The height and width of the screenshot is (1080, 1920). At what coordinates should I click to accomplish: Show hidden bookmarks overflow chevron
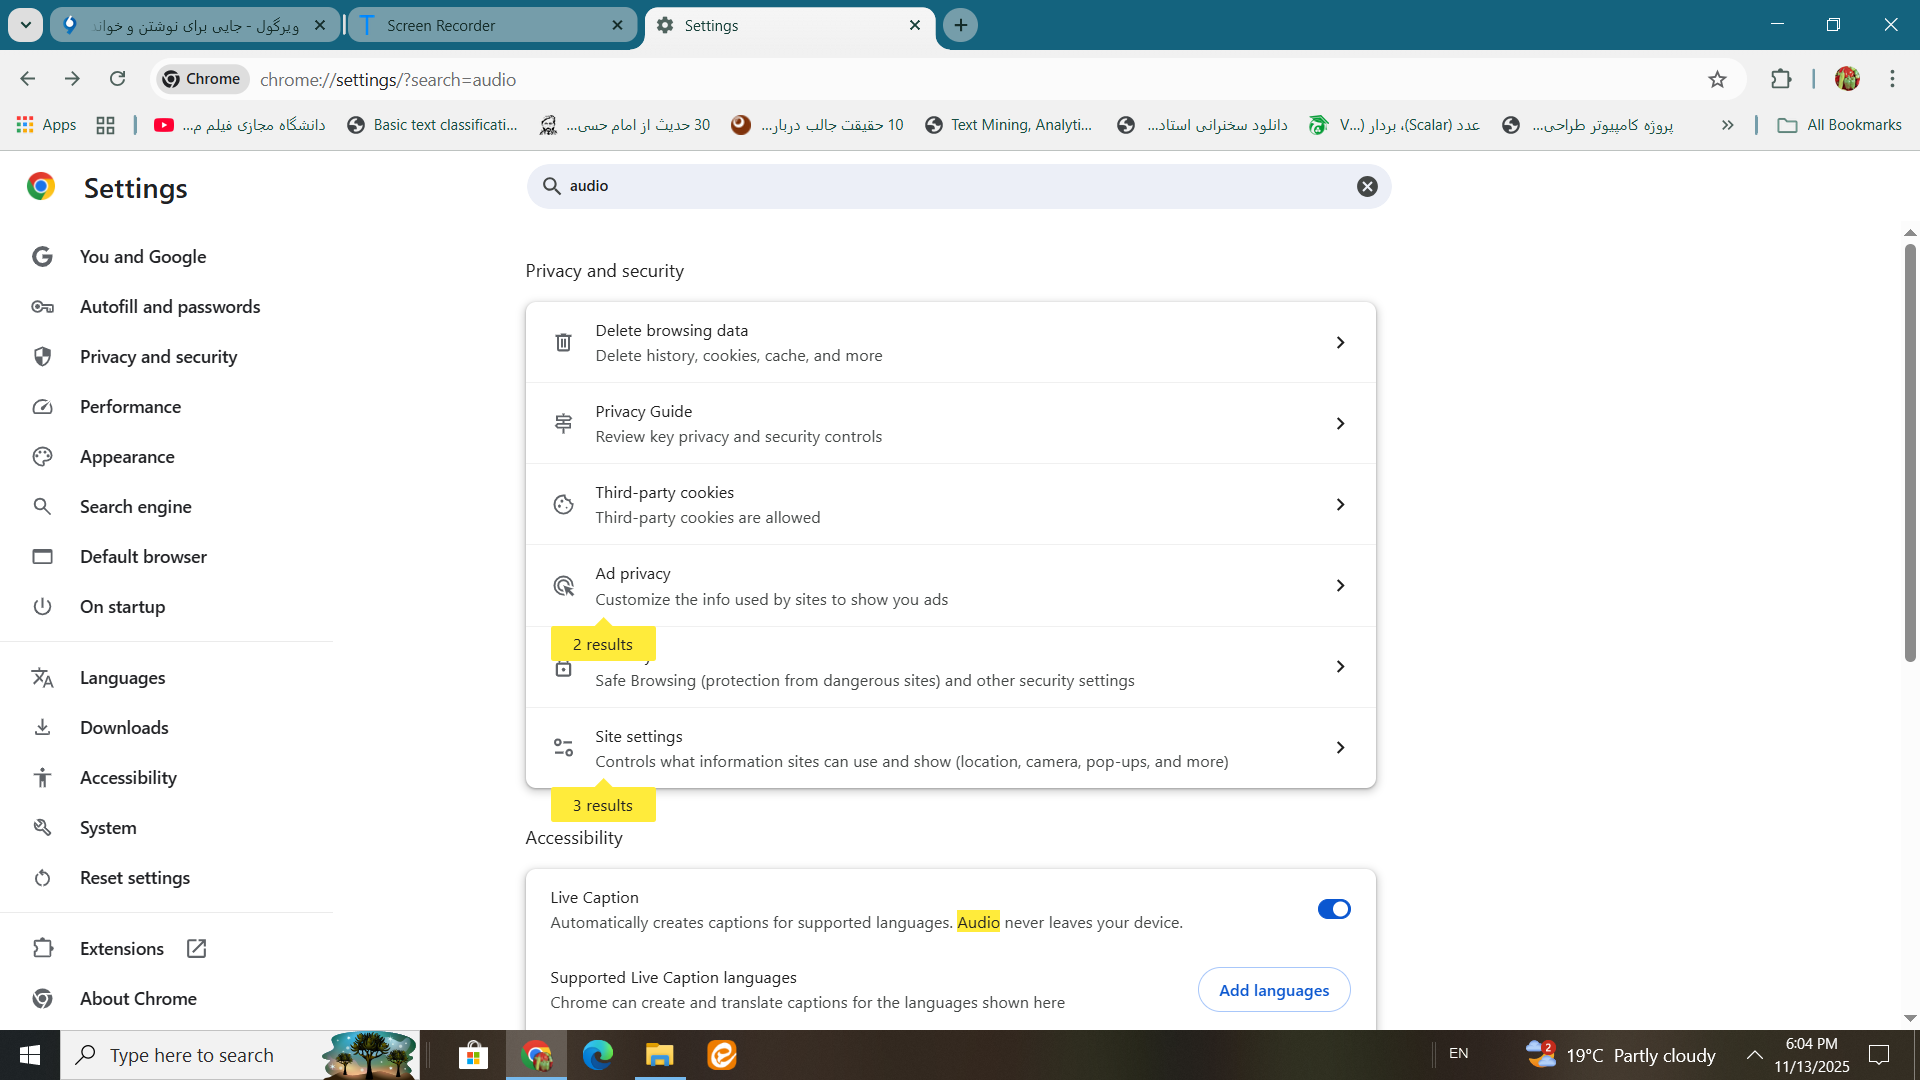click(1727, 125)
